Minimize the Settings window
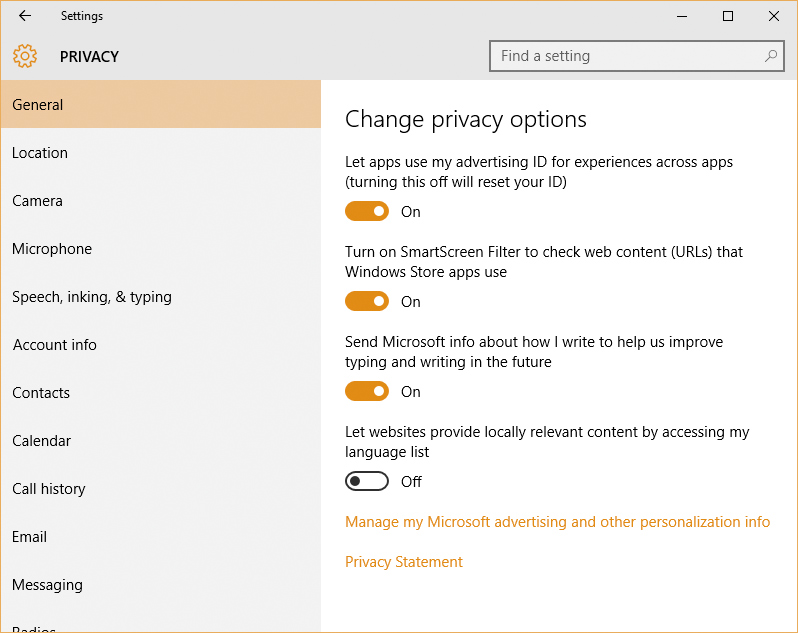 coord(682,16)
